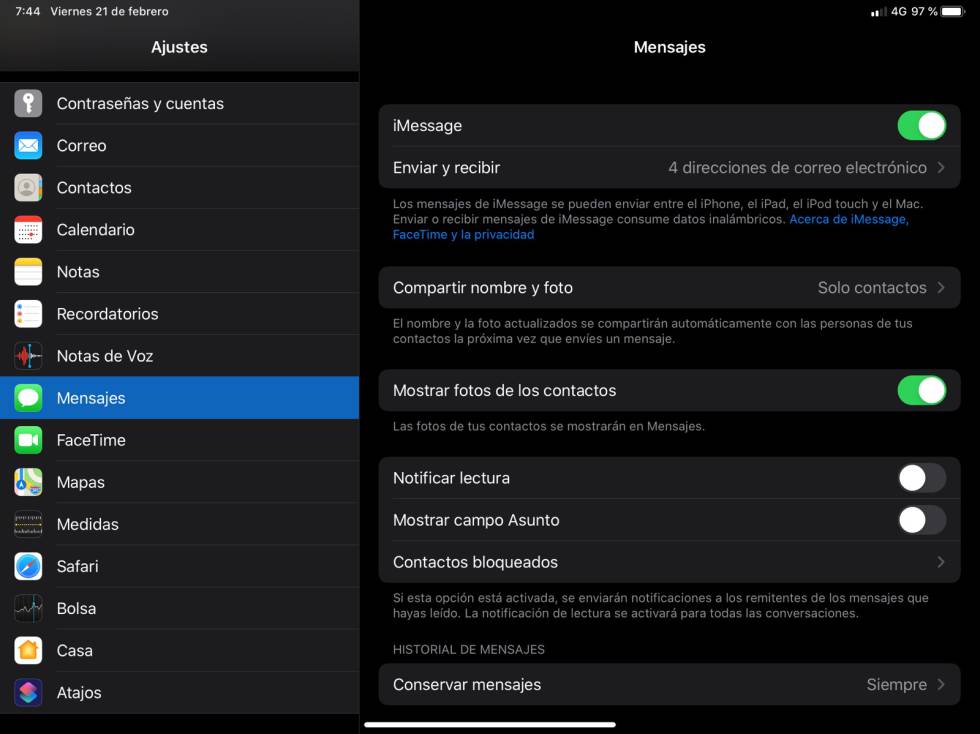Tap the Medidas ruler icon
The height and width of the screenshot is (734, 980).
point(28,525)
